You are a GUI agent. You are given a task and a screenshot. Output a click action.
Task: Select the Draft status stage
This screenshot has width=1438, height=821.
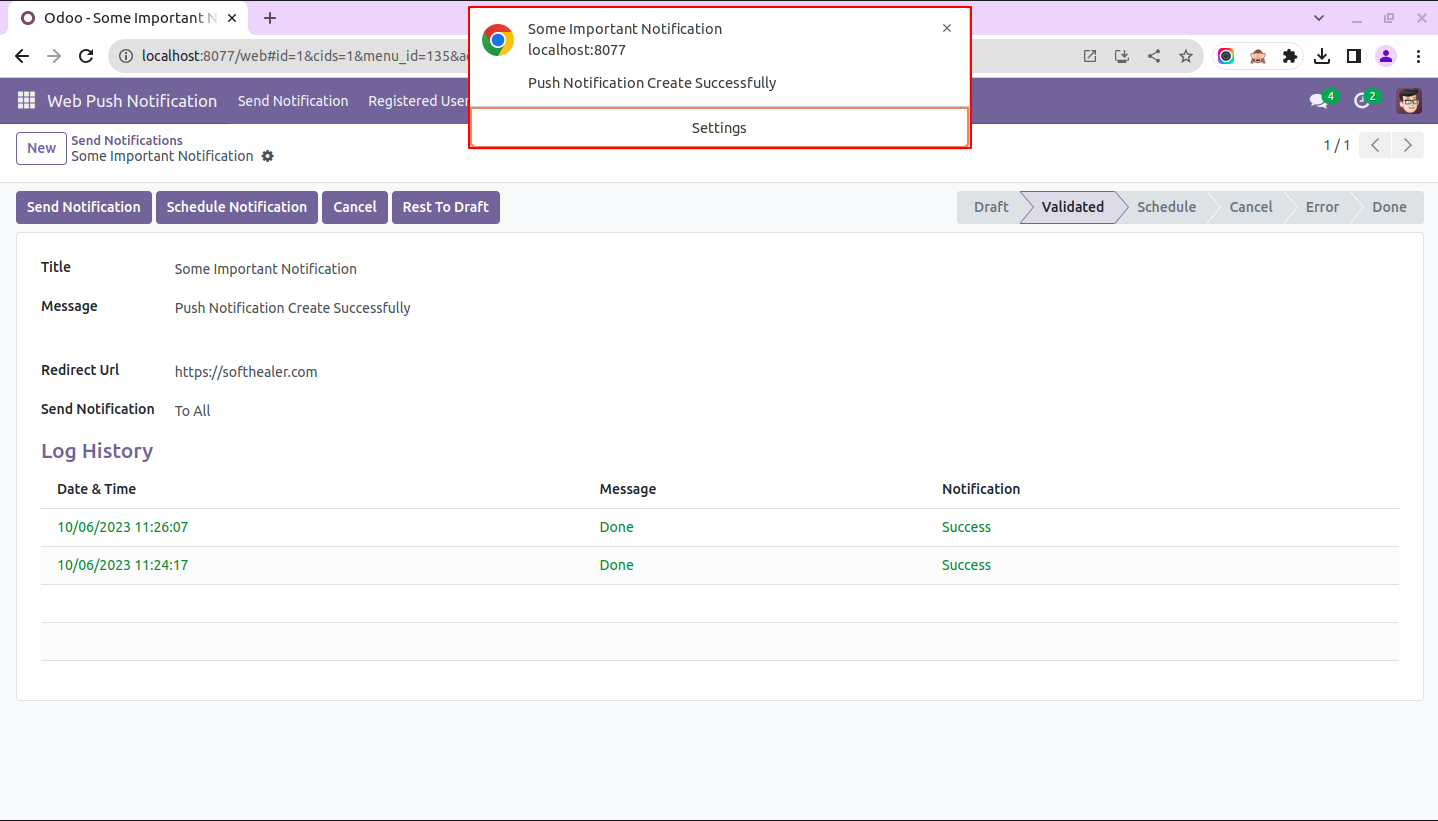990,207
